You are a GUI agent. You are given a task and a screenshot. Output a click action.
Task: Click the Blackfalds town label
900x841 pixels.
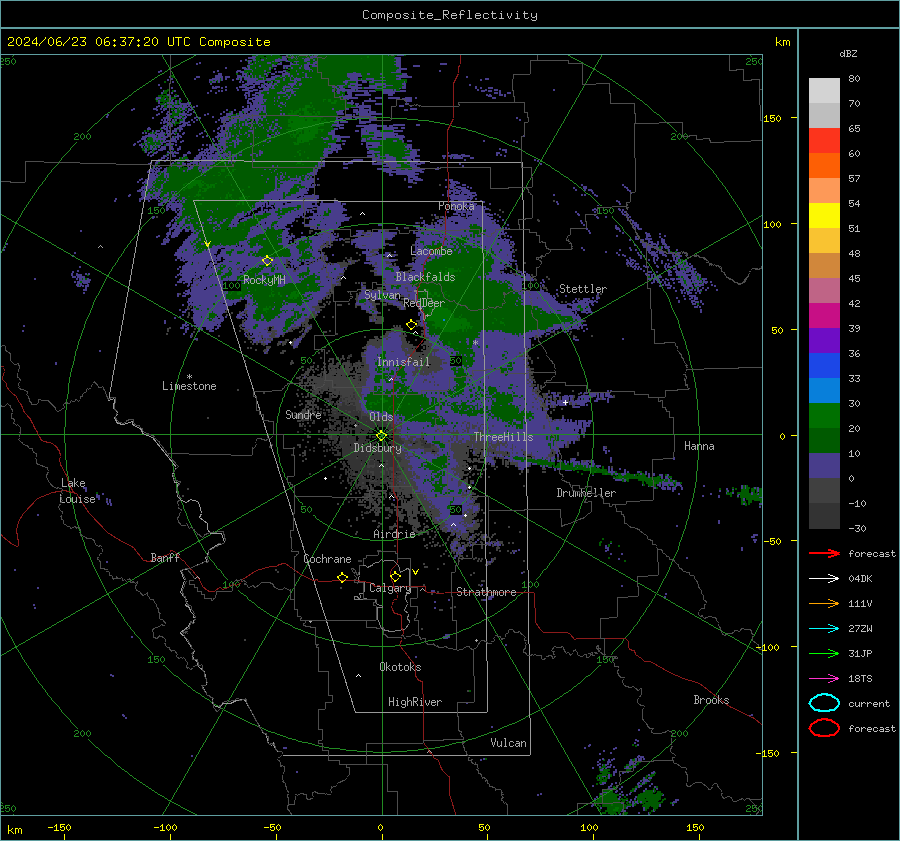click(425, 277)
